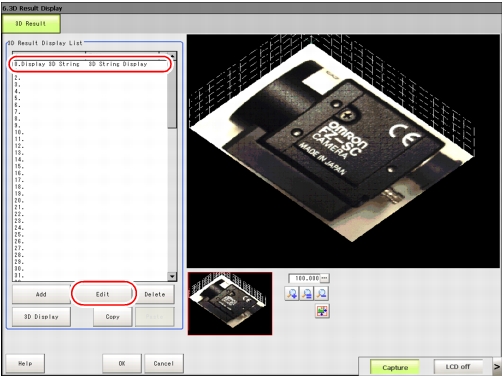The height and width of the screenshot is (377, 504).
Task: Click the zoom out magnifier icon
Action: [322, 294]
